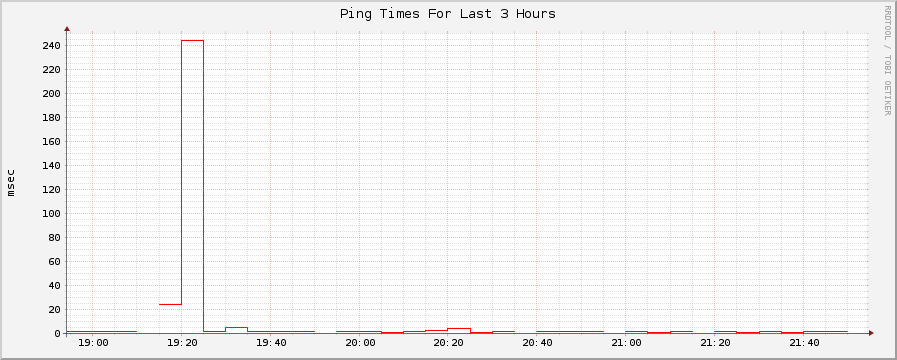
Task: Click the RRDTOOL / TOBI OETIKER watermark
Action: 887,60
